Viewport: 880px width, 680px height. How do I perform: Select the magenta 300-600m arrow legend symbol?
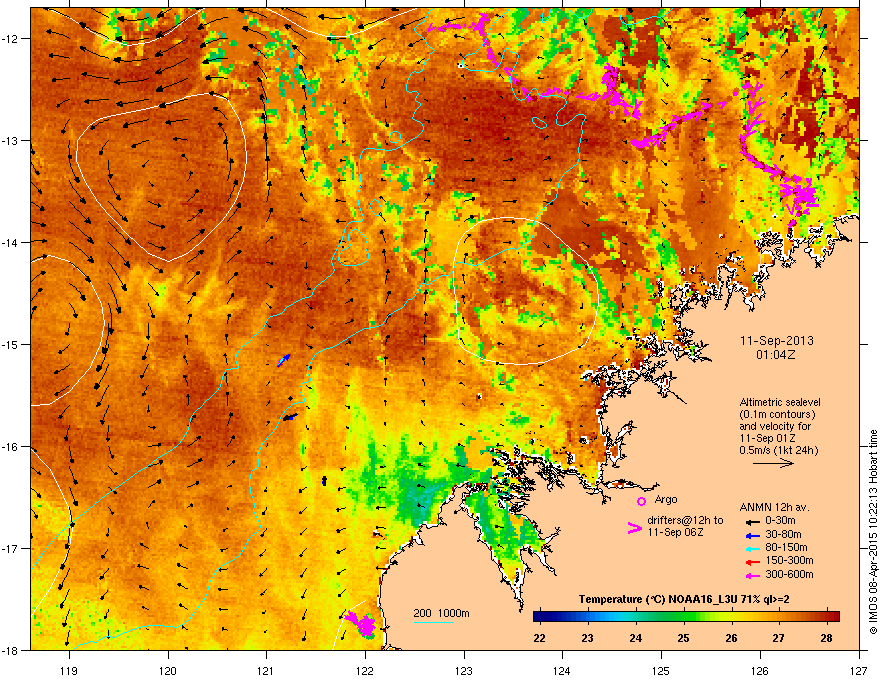coord(752,575)
